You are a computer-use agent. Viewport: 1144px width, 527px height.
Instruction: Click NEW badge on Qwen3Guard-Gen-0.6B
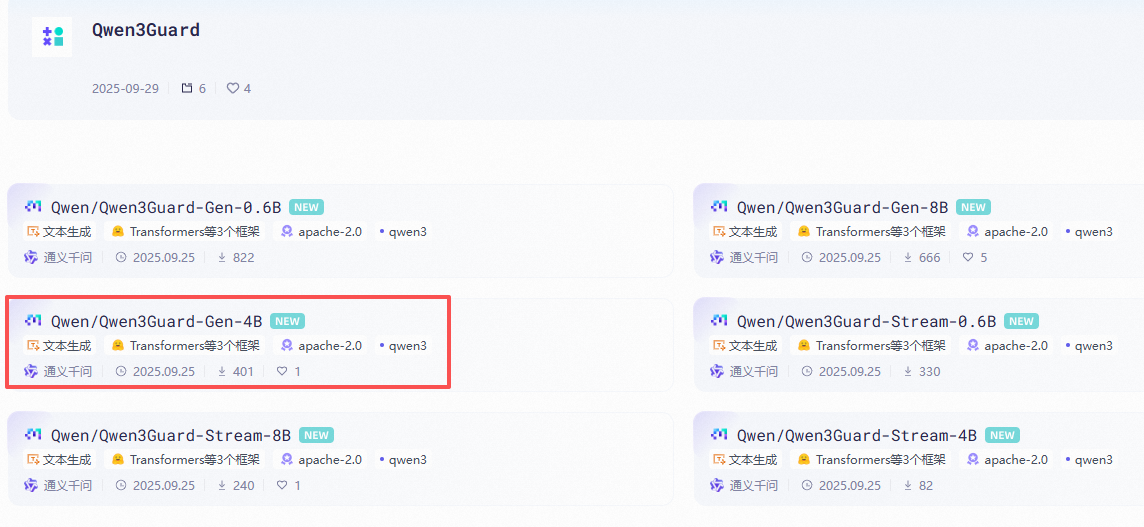pos(306,207)
